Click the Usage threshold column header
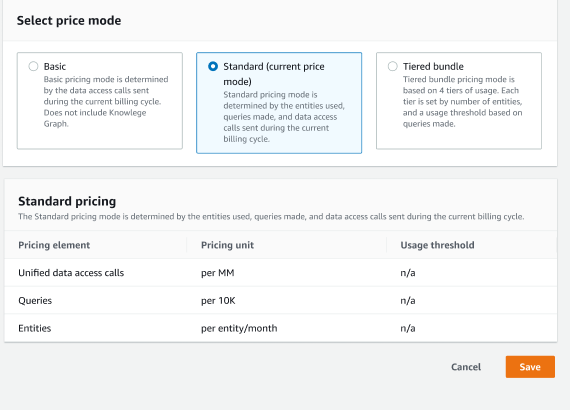The width and height of the screenshot is (570, 410). point(437,245)
